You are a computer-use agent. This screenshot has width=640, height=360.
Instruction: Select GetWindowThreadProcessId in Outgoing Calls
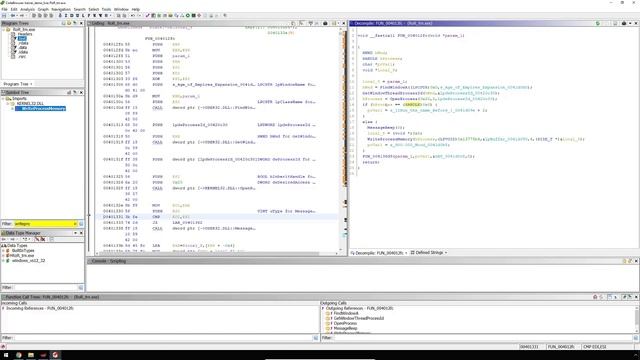pos(359,318)
